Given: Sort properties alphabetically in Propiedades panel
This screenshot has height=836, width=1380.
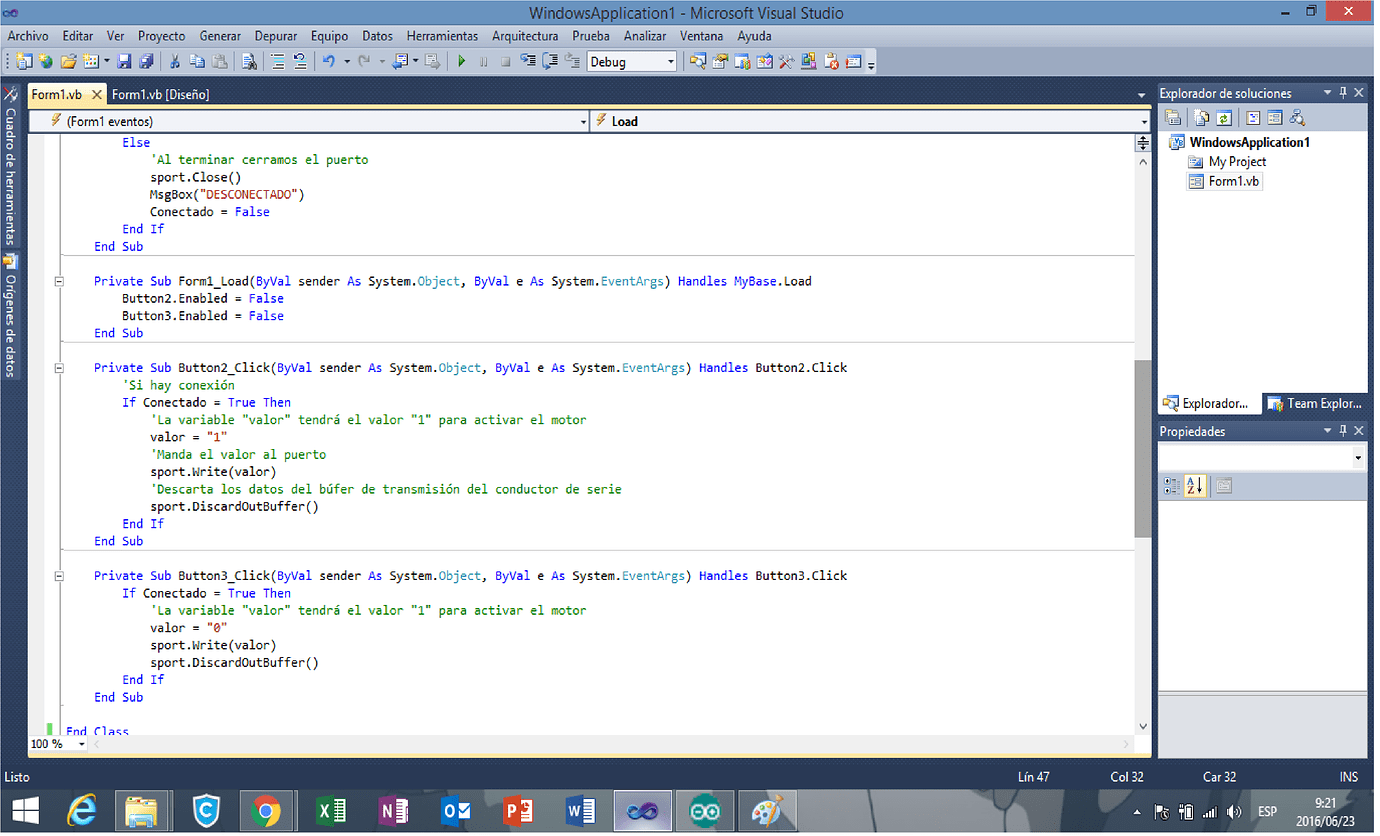Looking at the screenshot, I should (x=1196, y=486).
